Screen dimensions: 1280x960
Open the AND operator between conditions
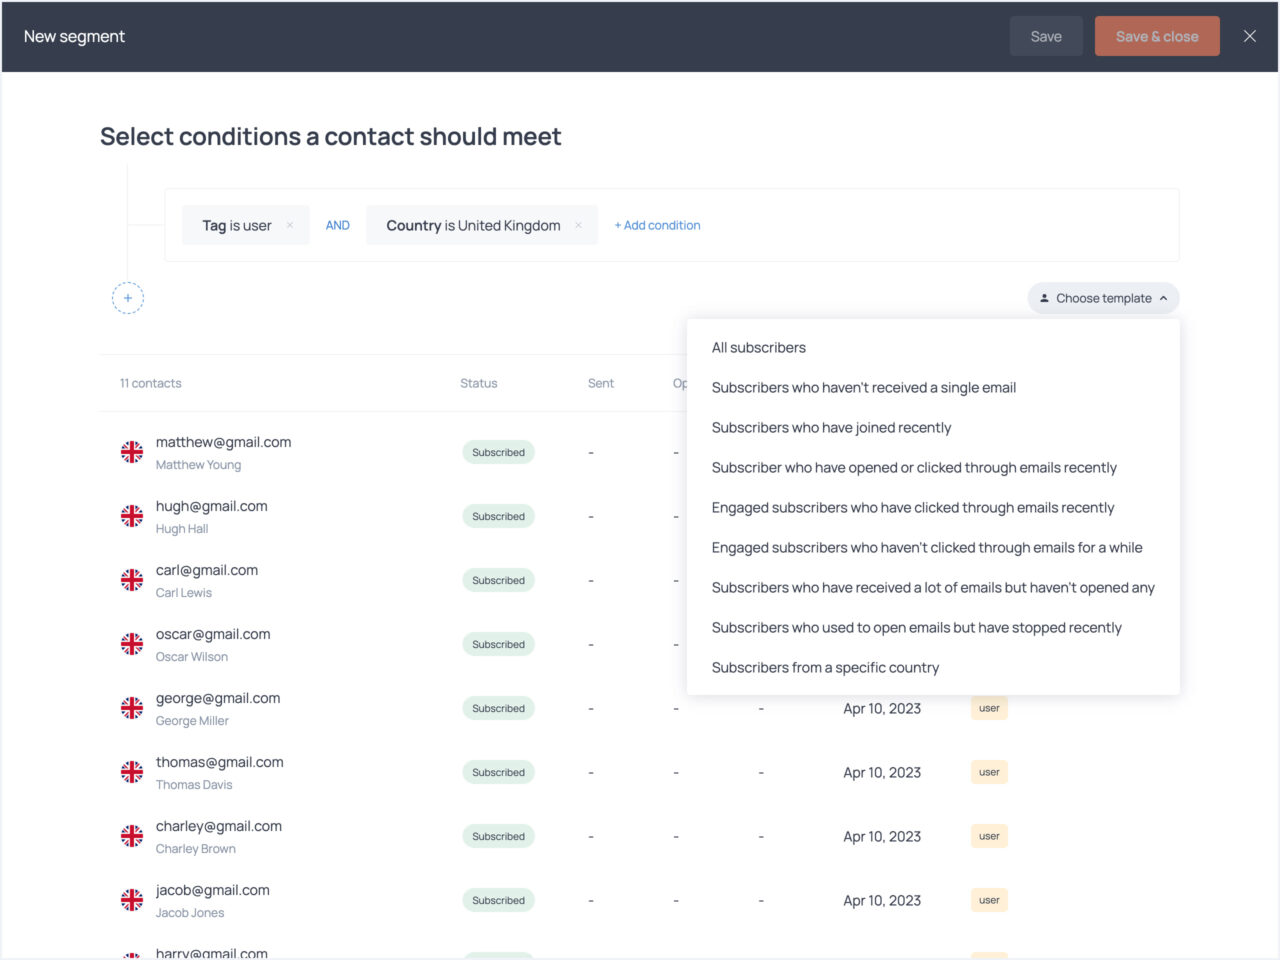pos(337,225)
